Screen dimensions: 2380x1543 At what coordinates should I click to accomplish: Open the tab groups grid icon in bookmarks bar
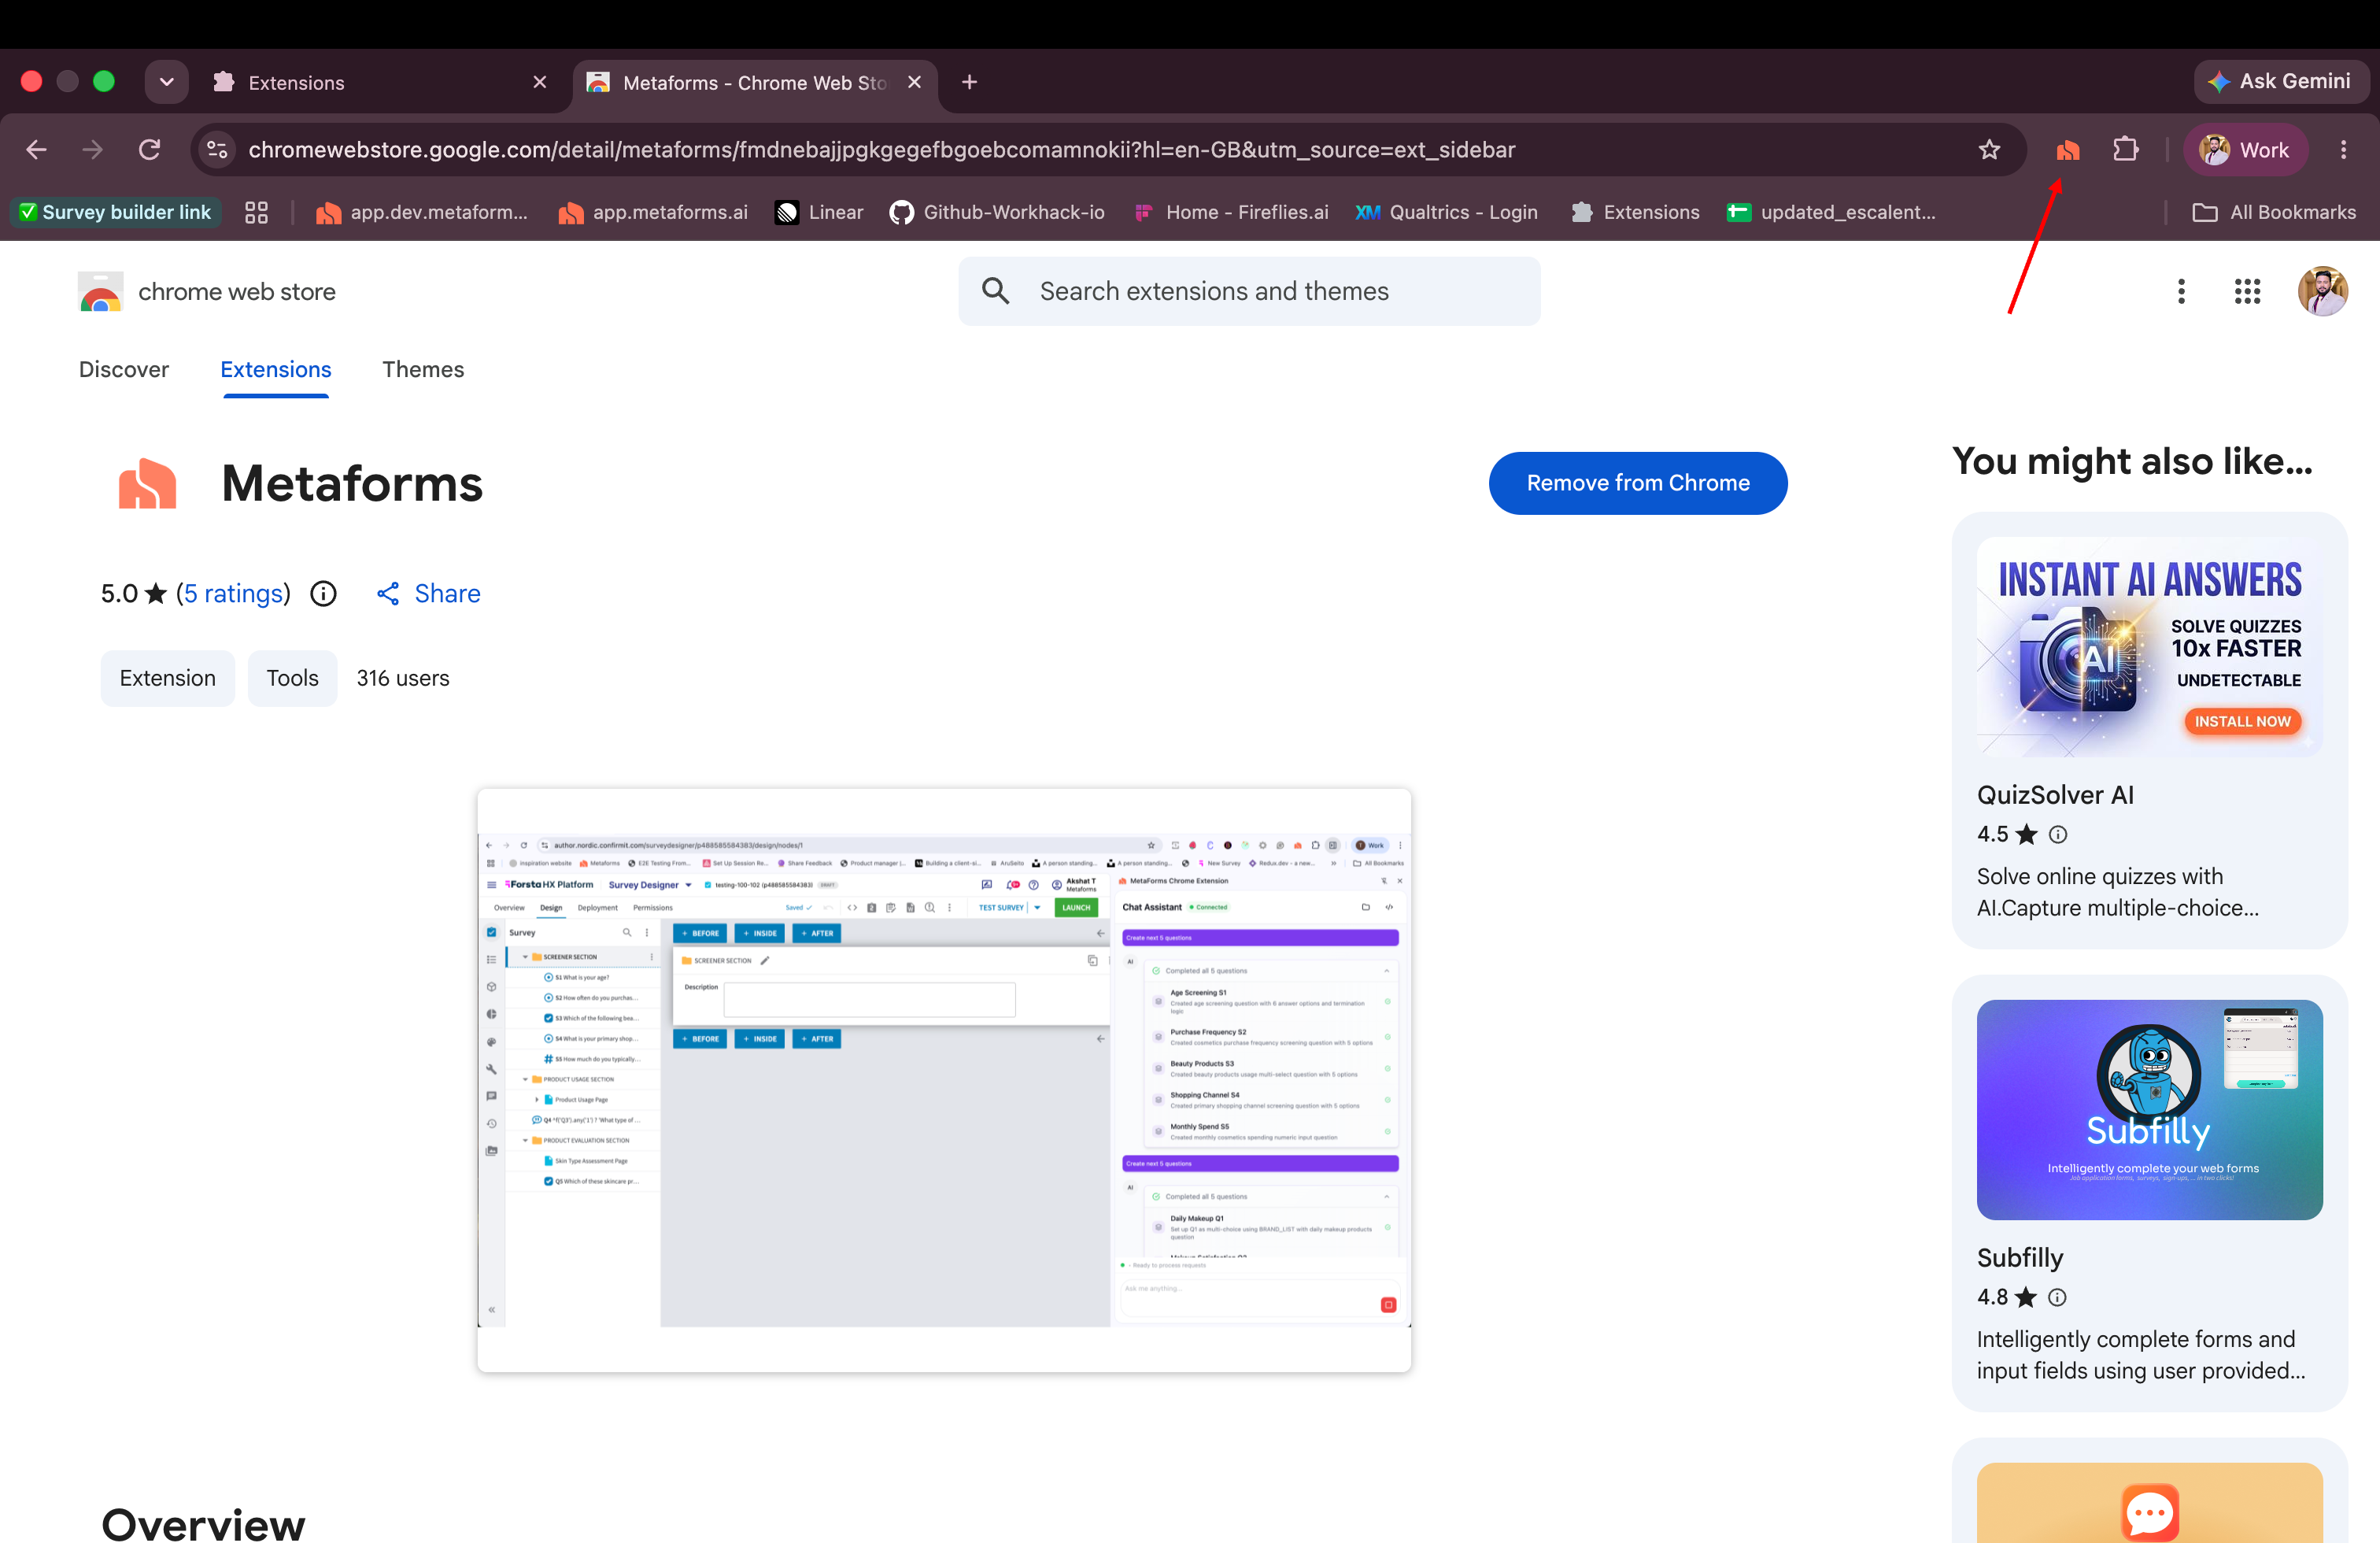pyautogui.click(x=256, y=212)
